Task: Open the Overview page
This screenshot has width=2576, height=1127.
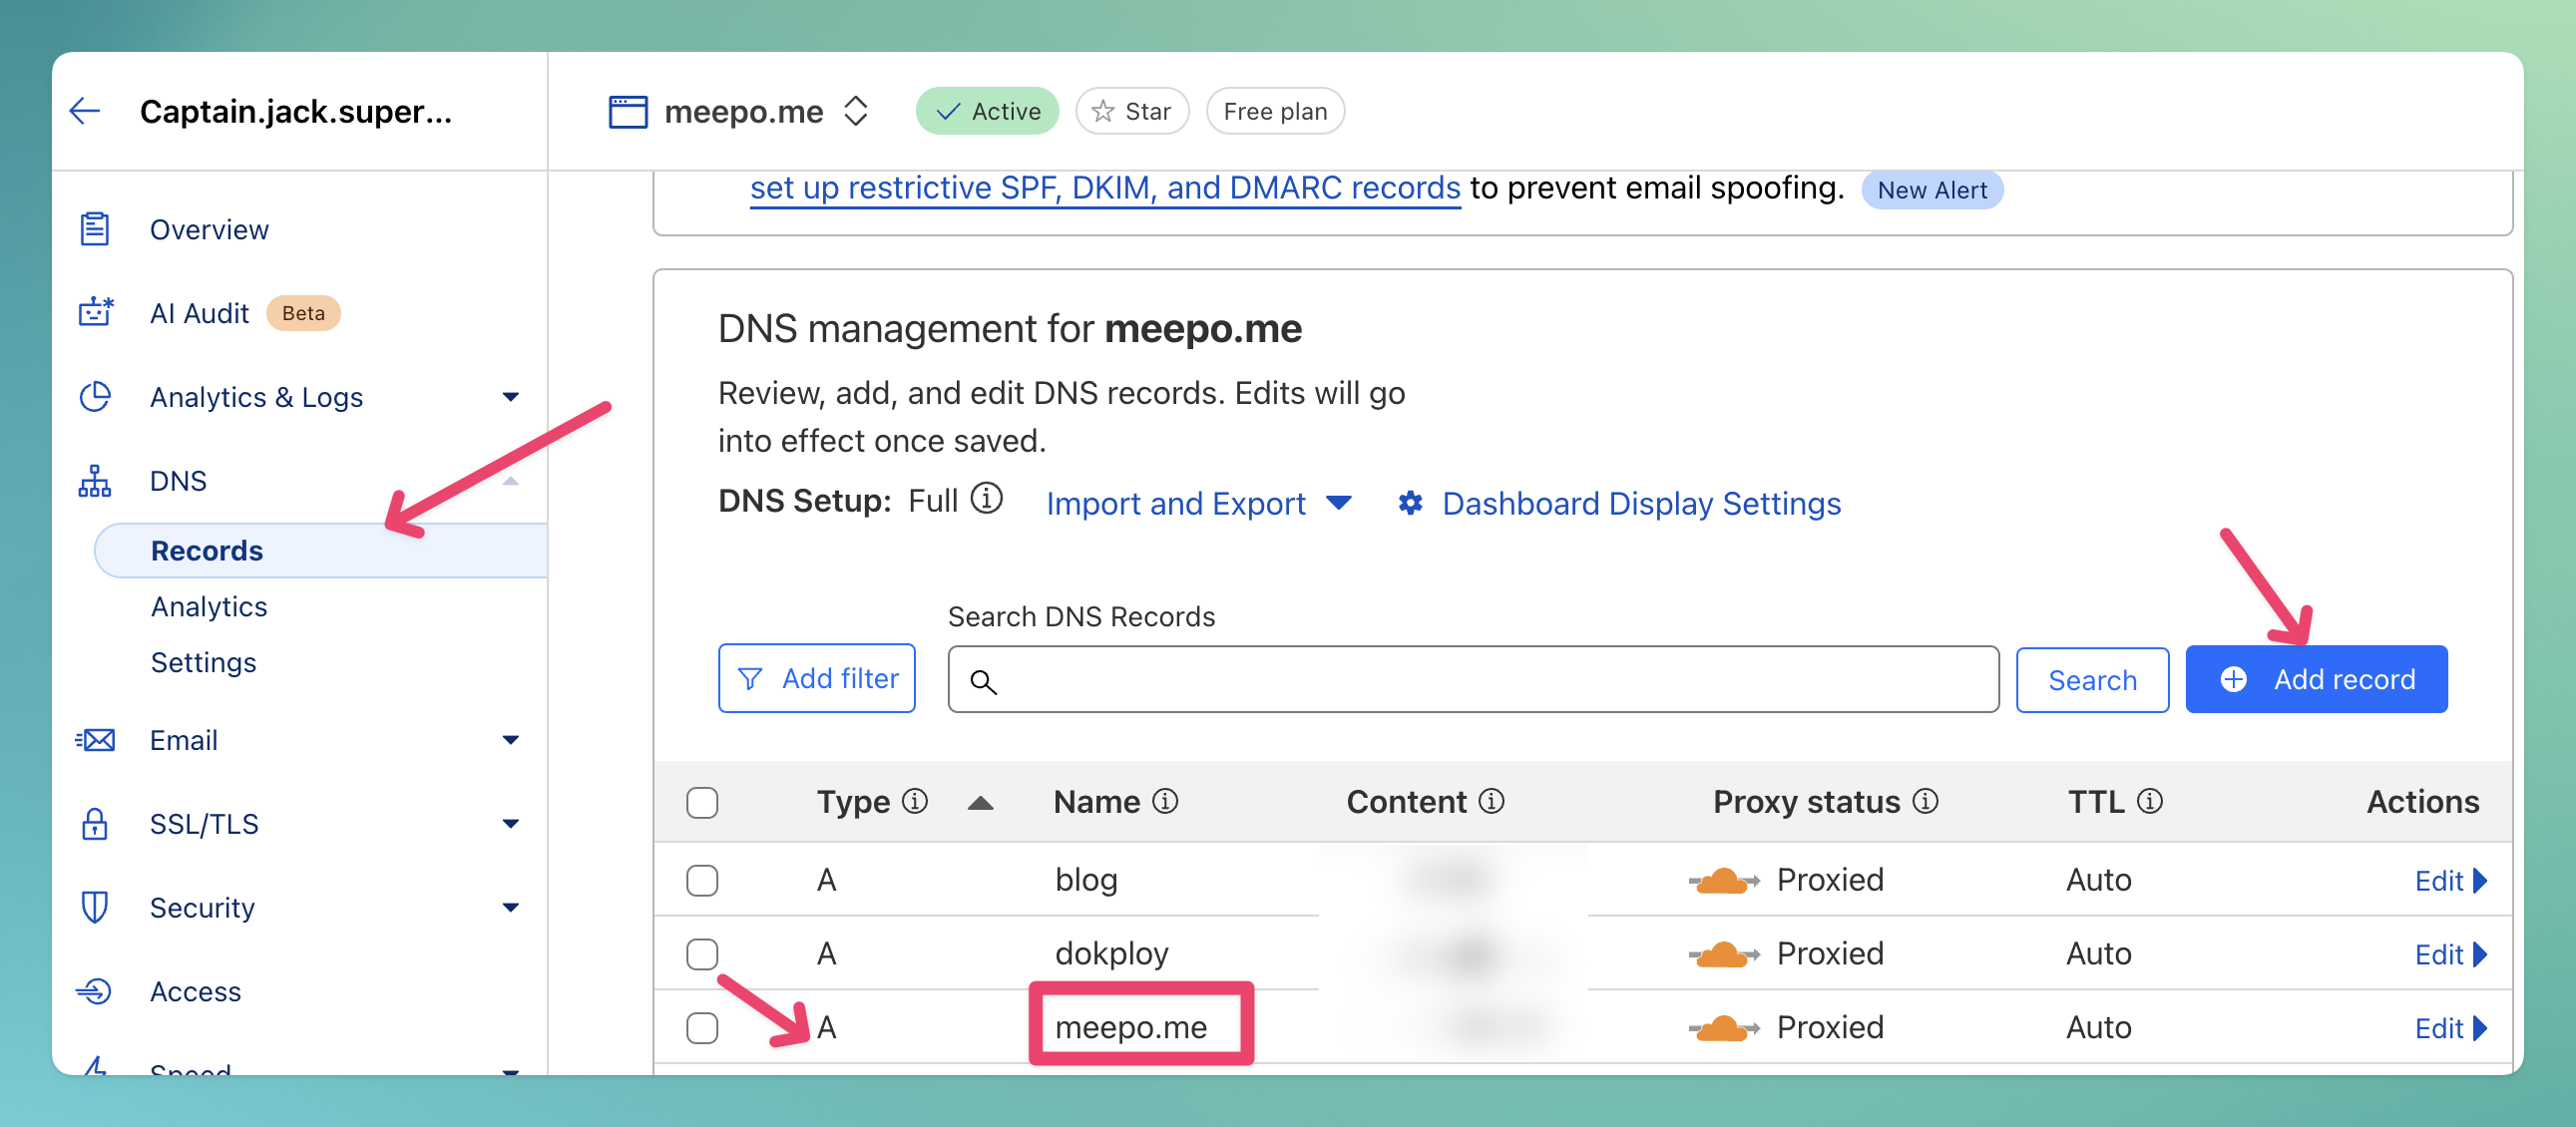Action: [209, 229]
